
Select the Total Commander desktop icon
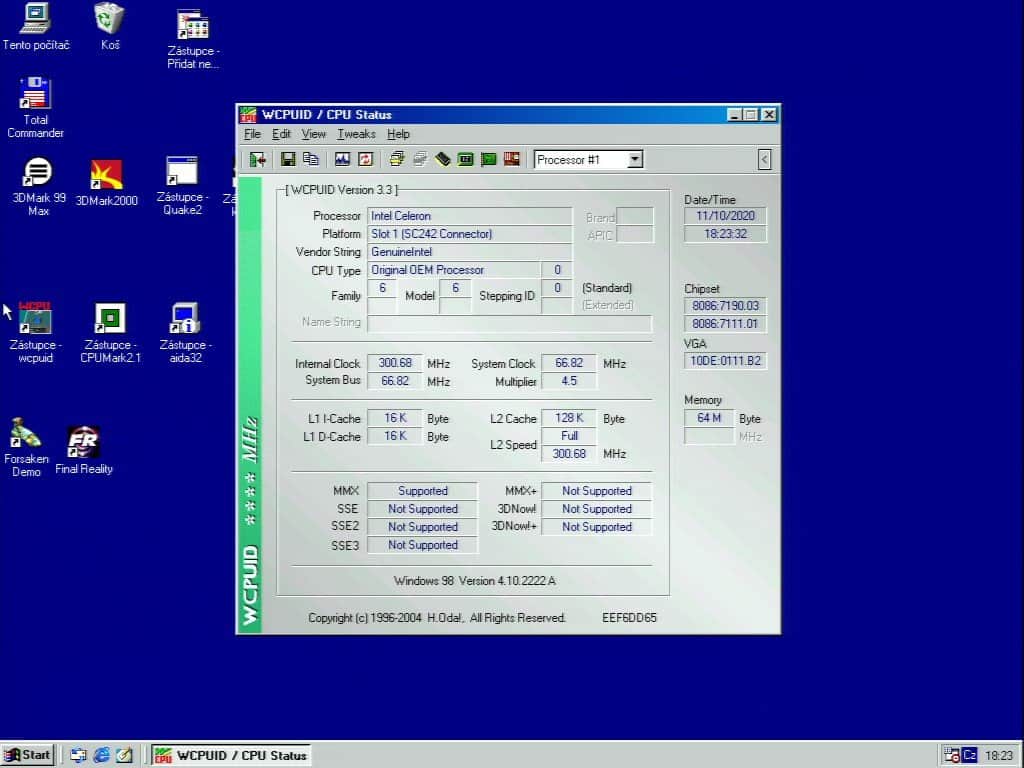coord(35,108)
